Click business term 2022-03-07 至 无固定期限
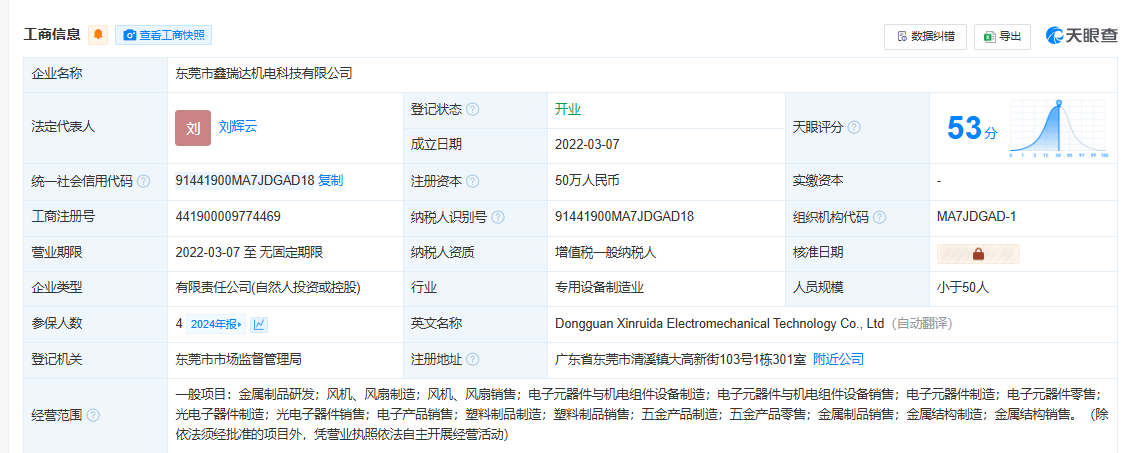1129x453 pixels. click(x=249, y=252)
